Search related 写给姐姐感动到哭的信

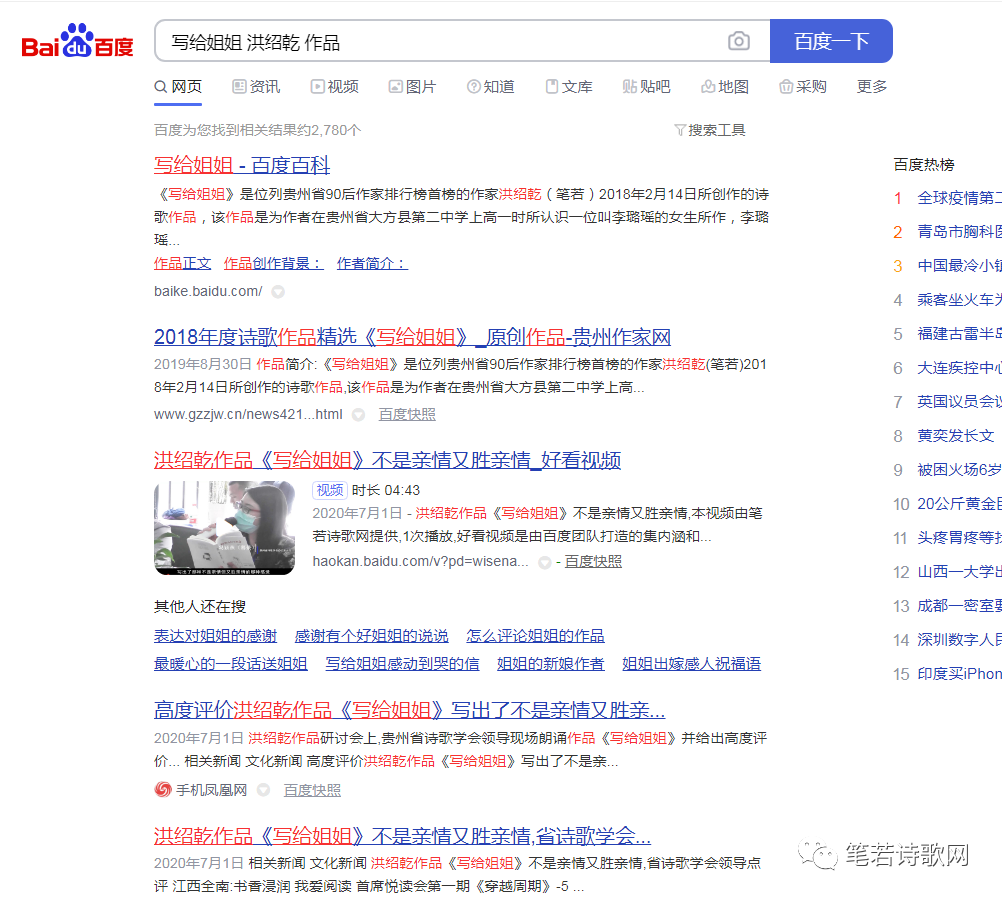403,664
